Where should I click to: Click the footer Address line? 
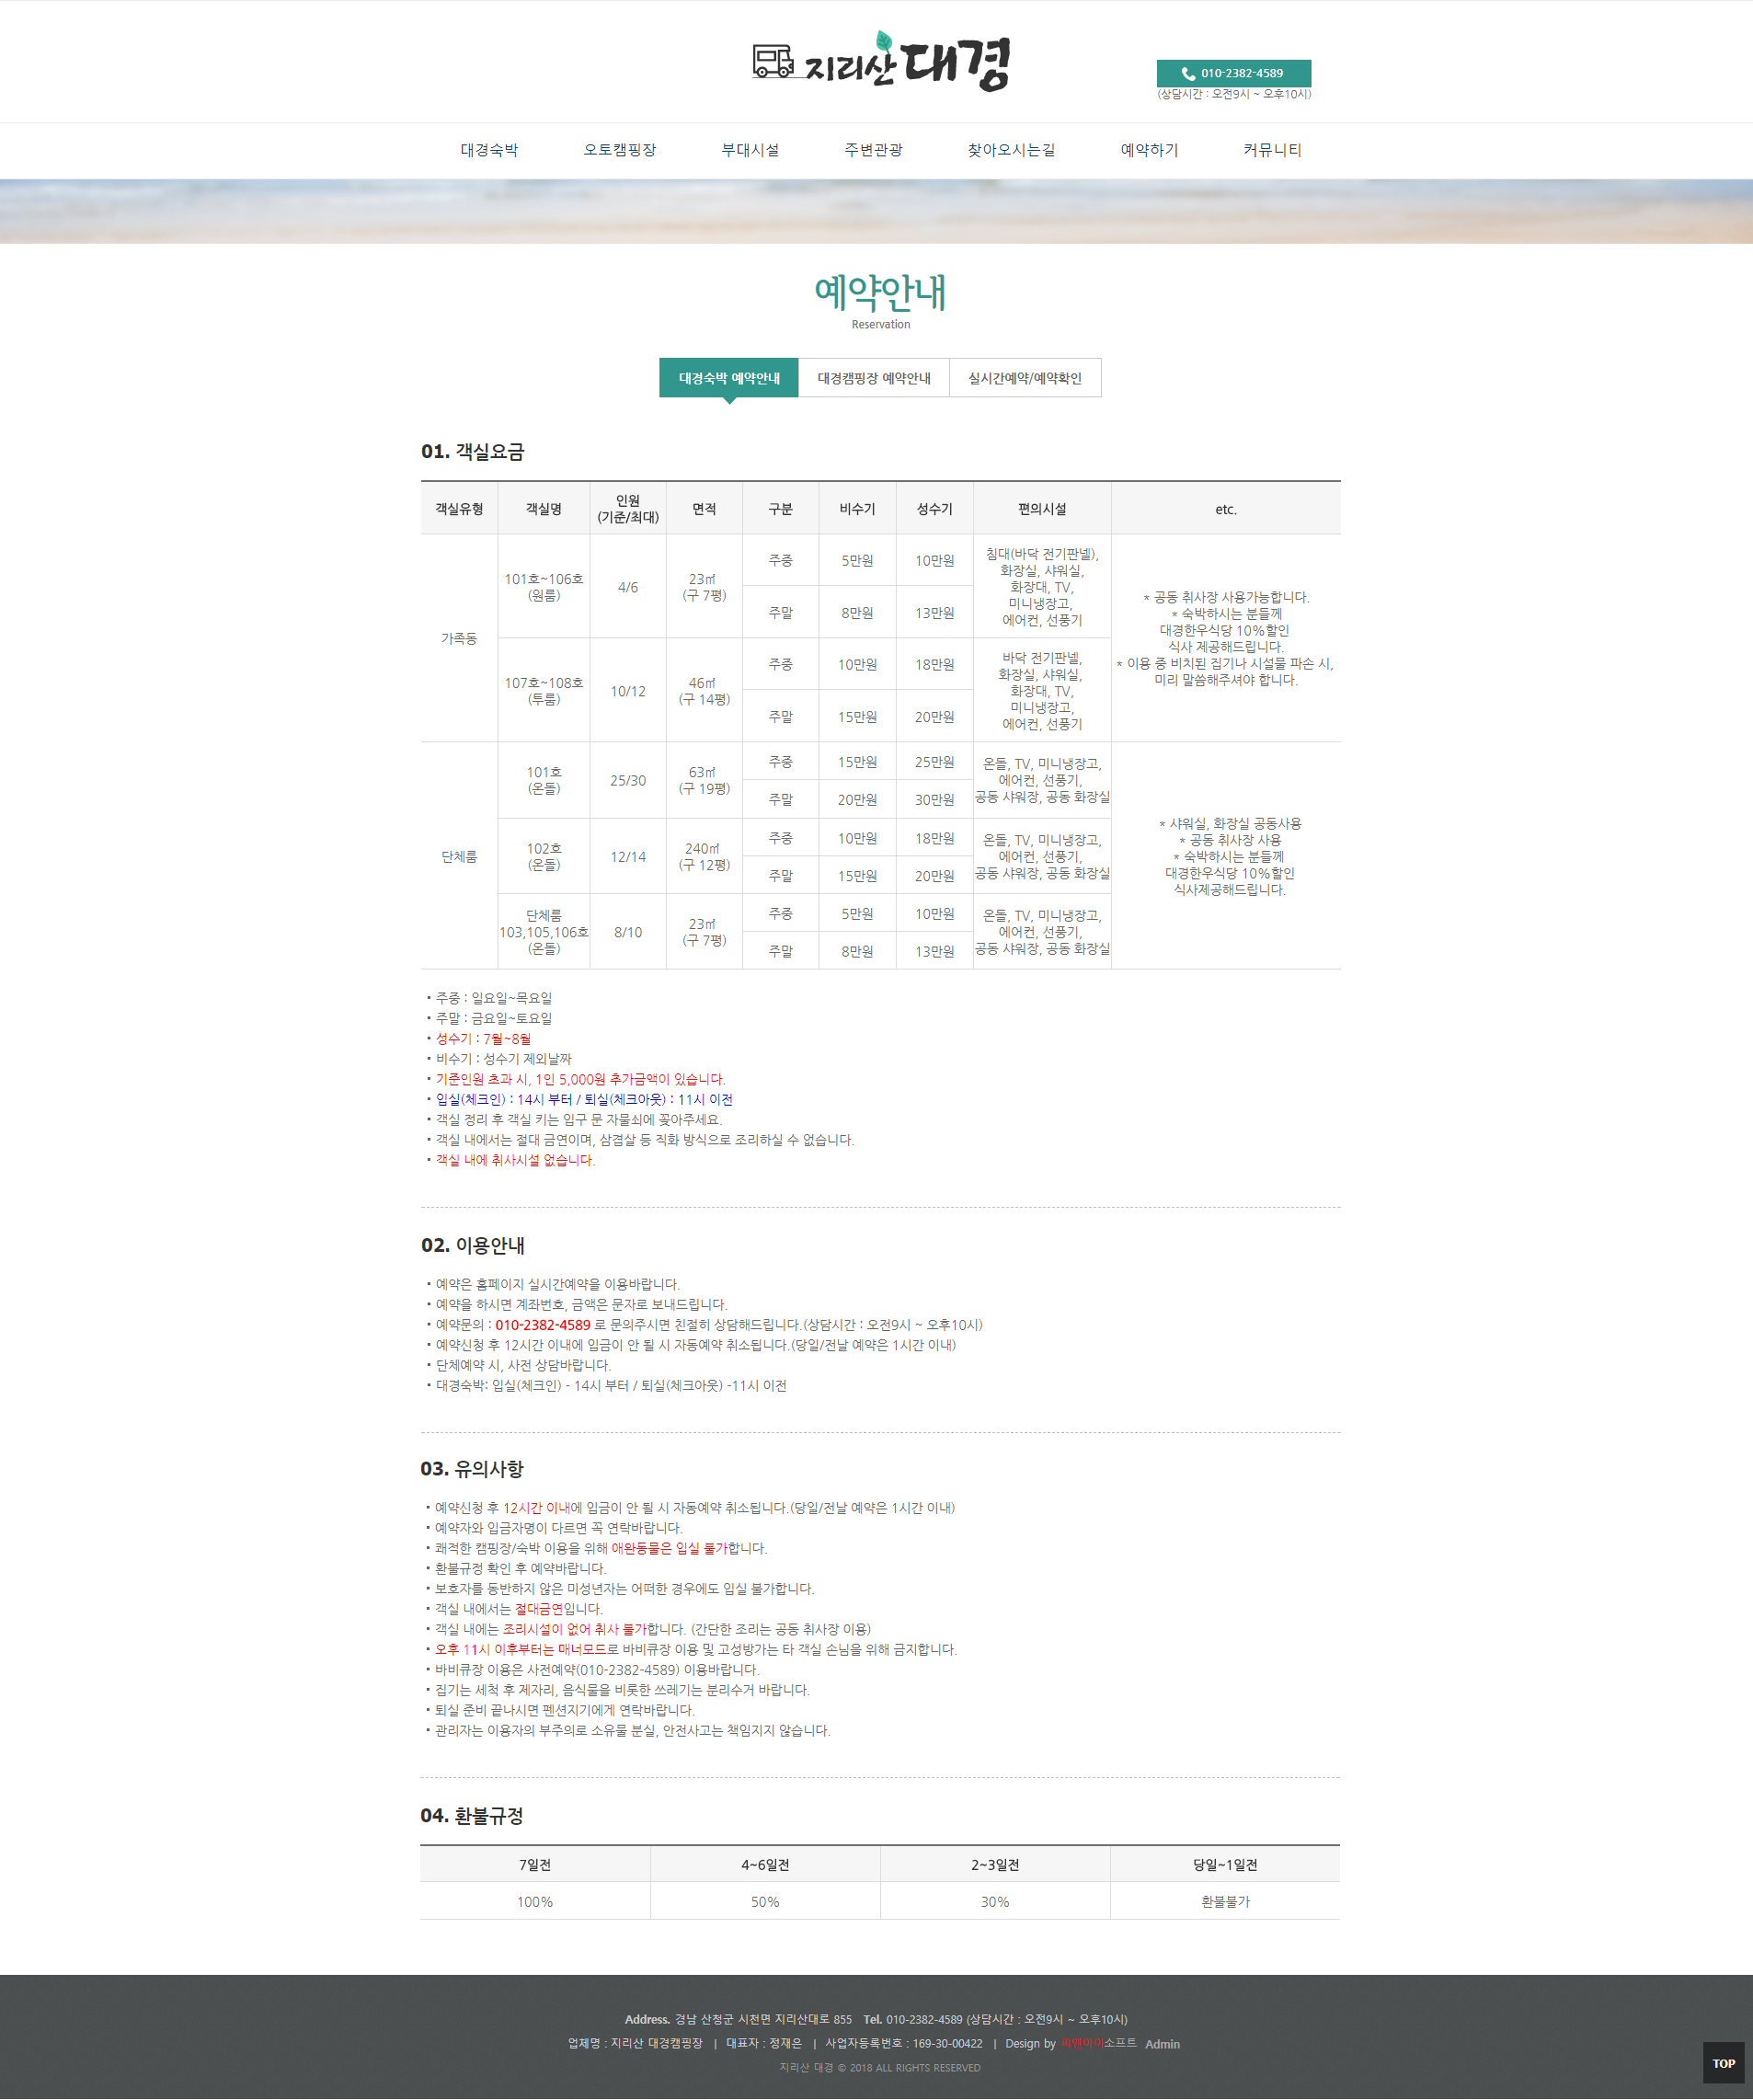738,2019
